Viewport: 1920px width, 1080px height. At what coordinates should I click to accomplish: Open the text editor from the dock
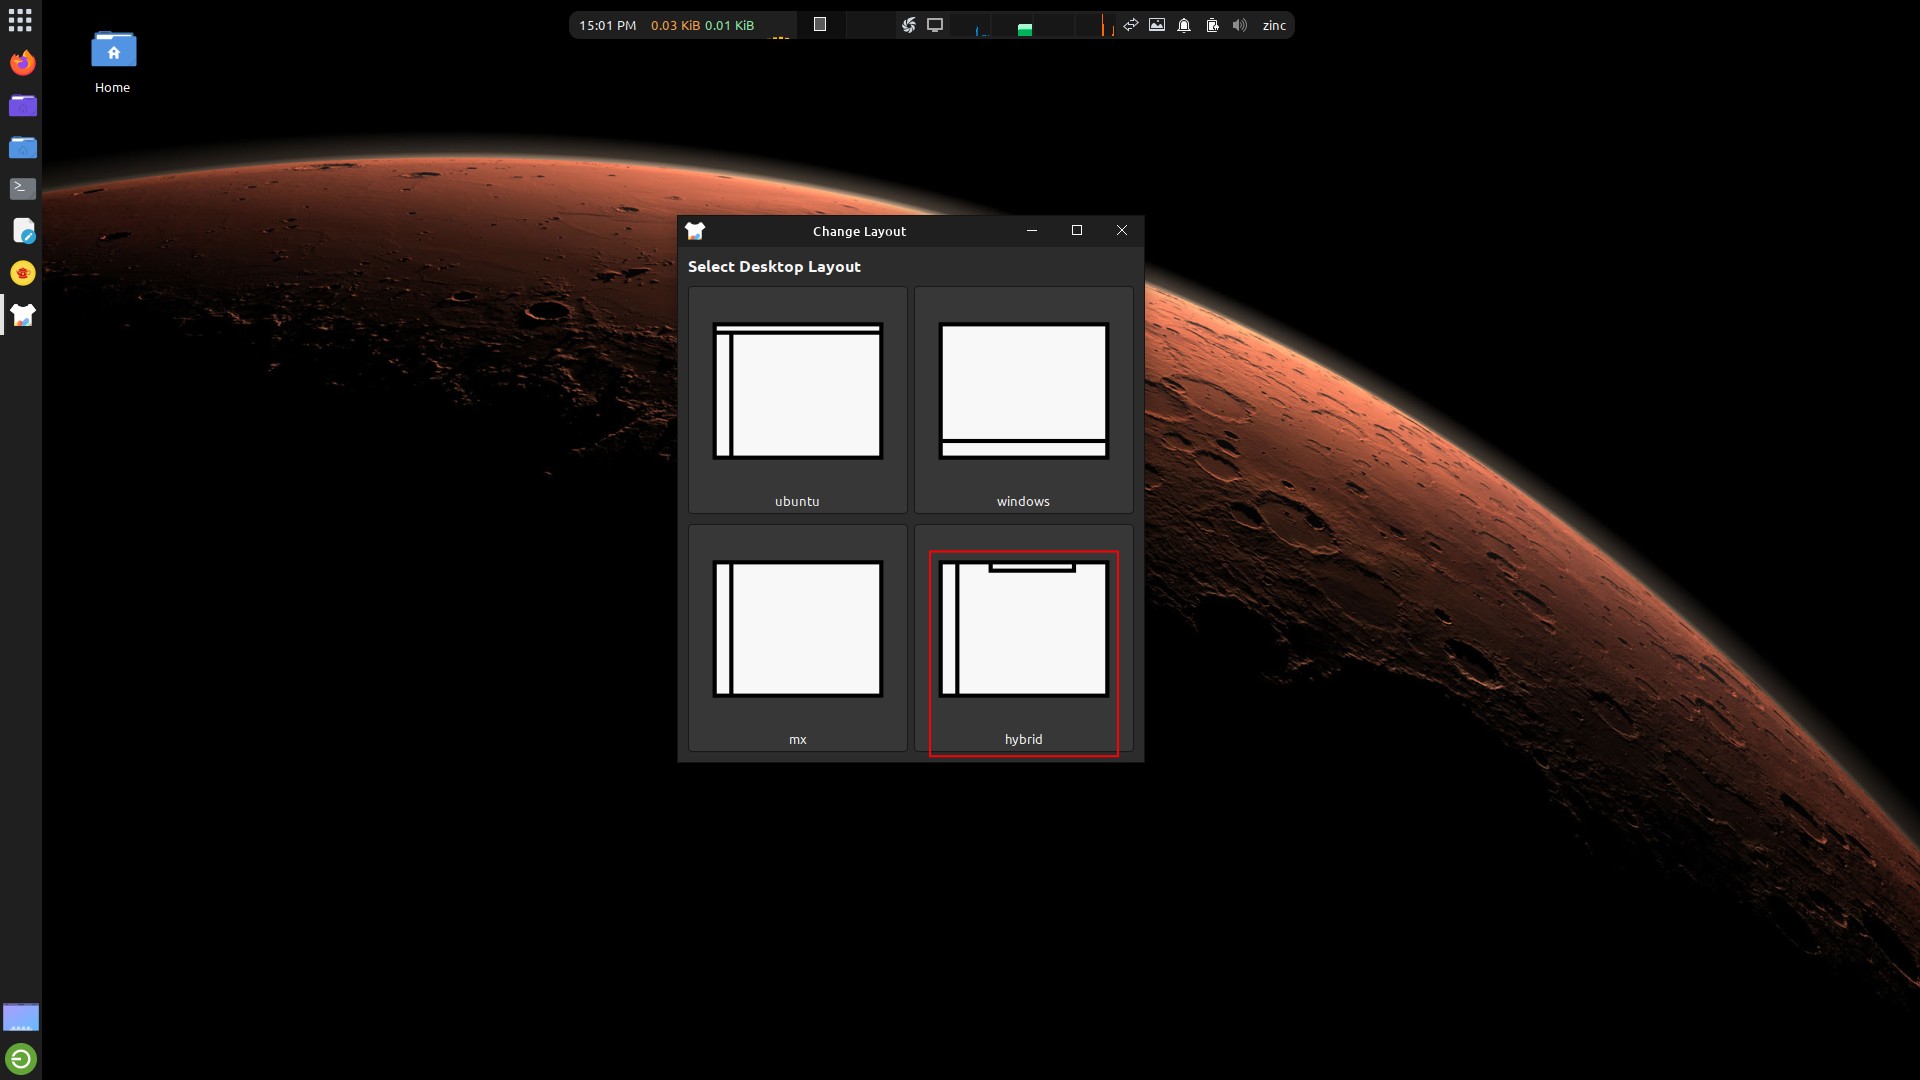(x=22, y=231)
